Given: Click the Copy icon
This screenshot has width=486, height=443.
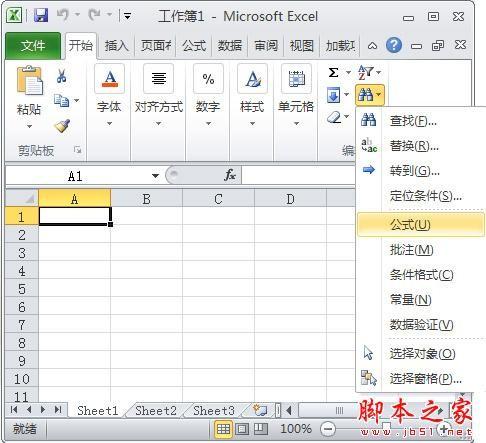Looking at the screenshot, I should (61, 100).
